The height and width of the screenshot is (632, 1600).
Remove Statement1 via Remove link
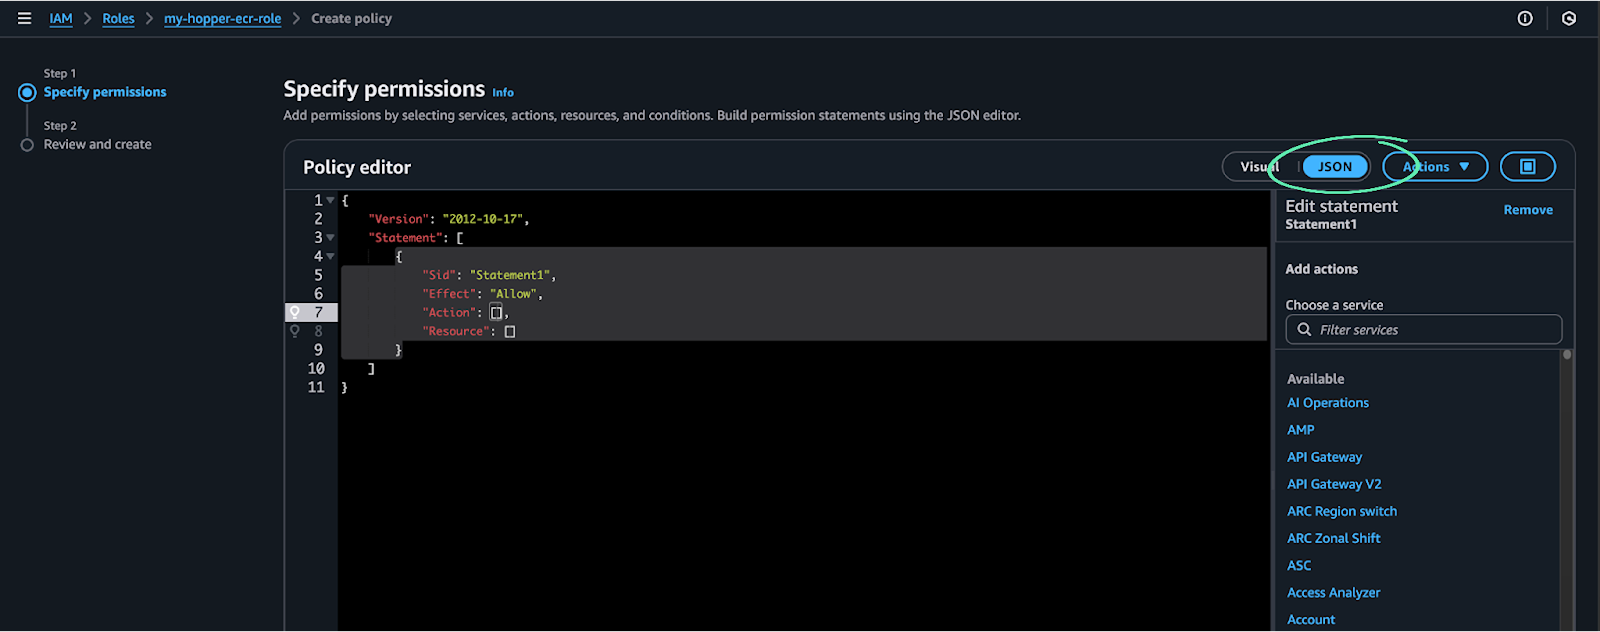(x=1528, y=210)
